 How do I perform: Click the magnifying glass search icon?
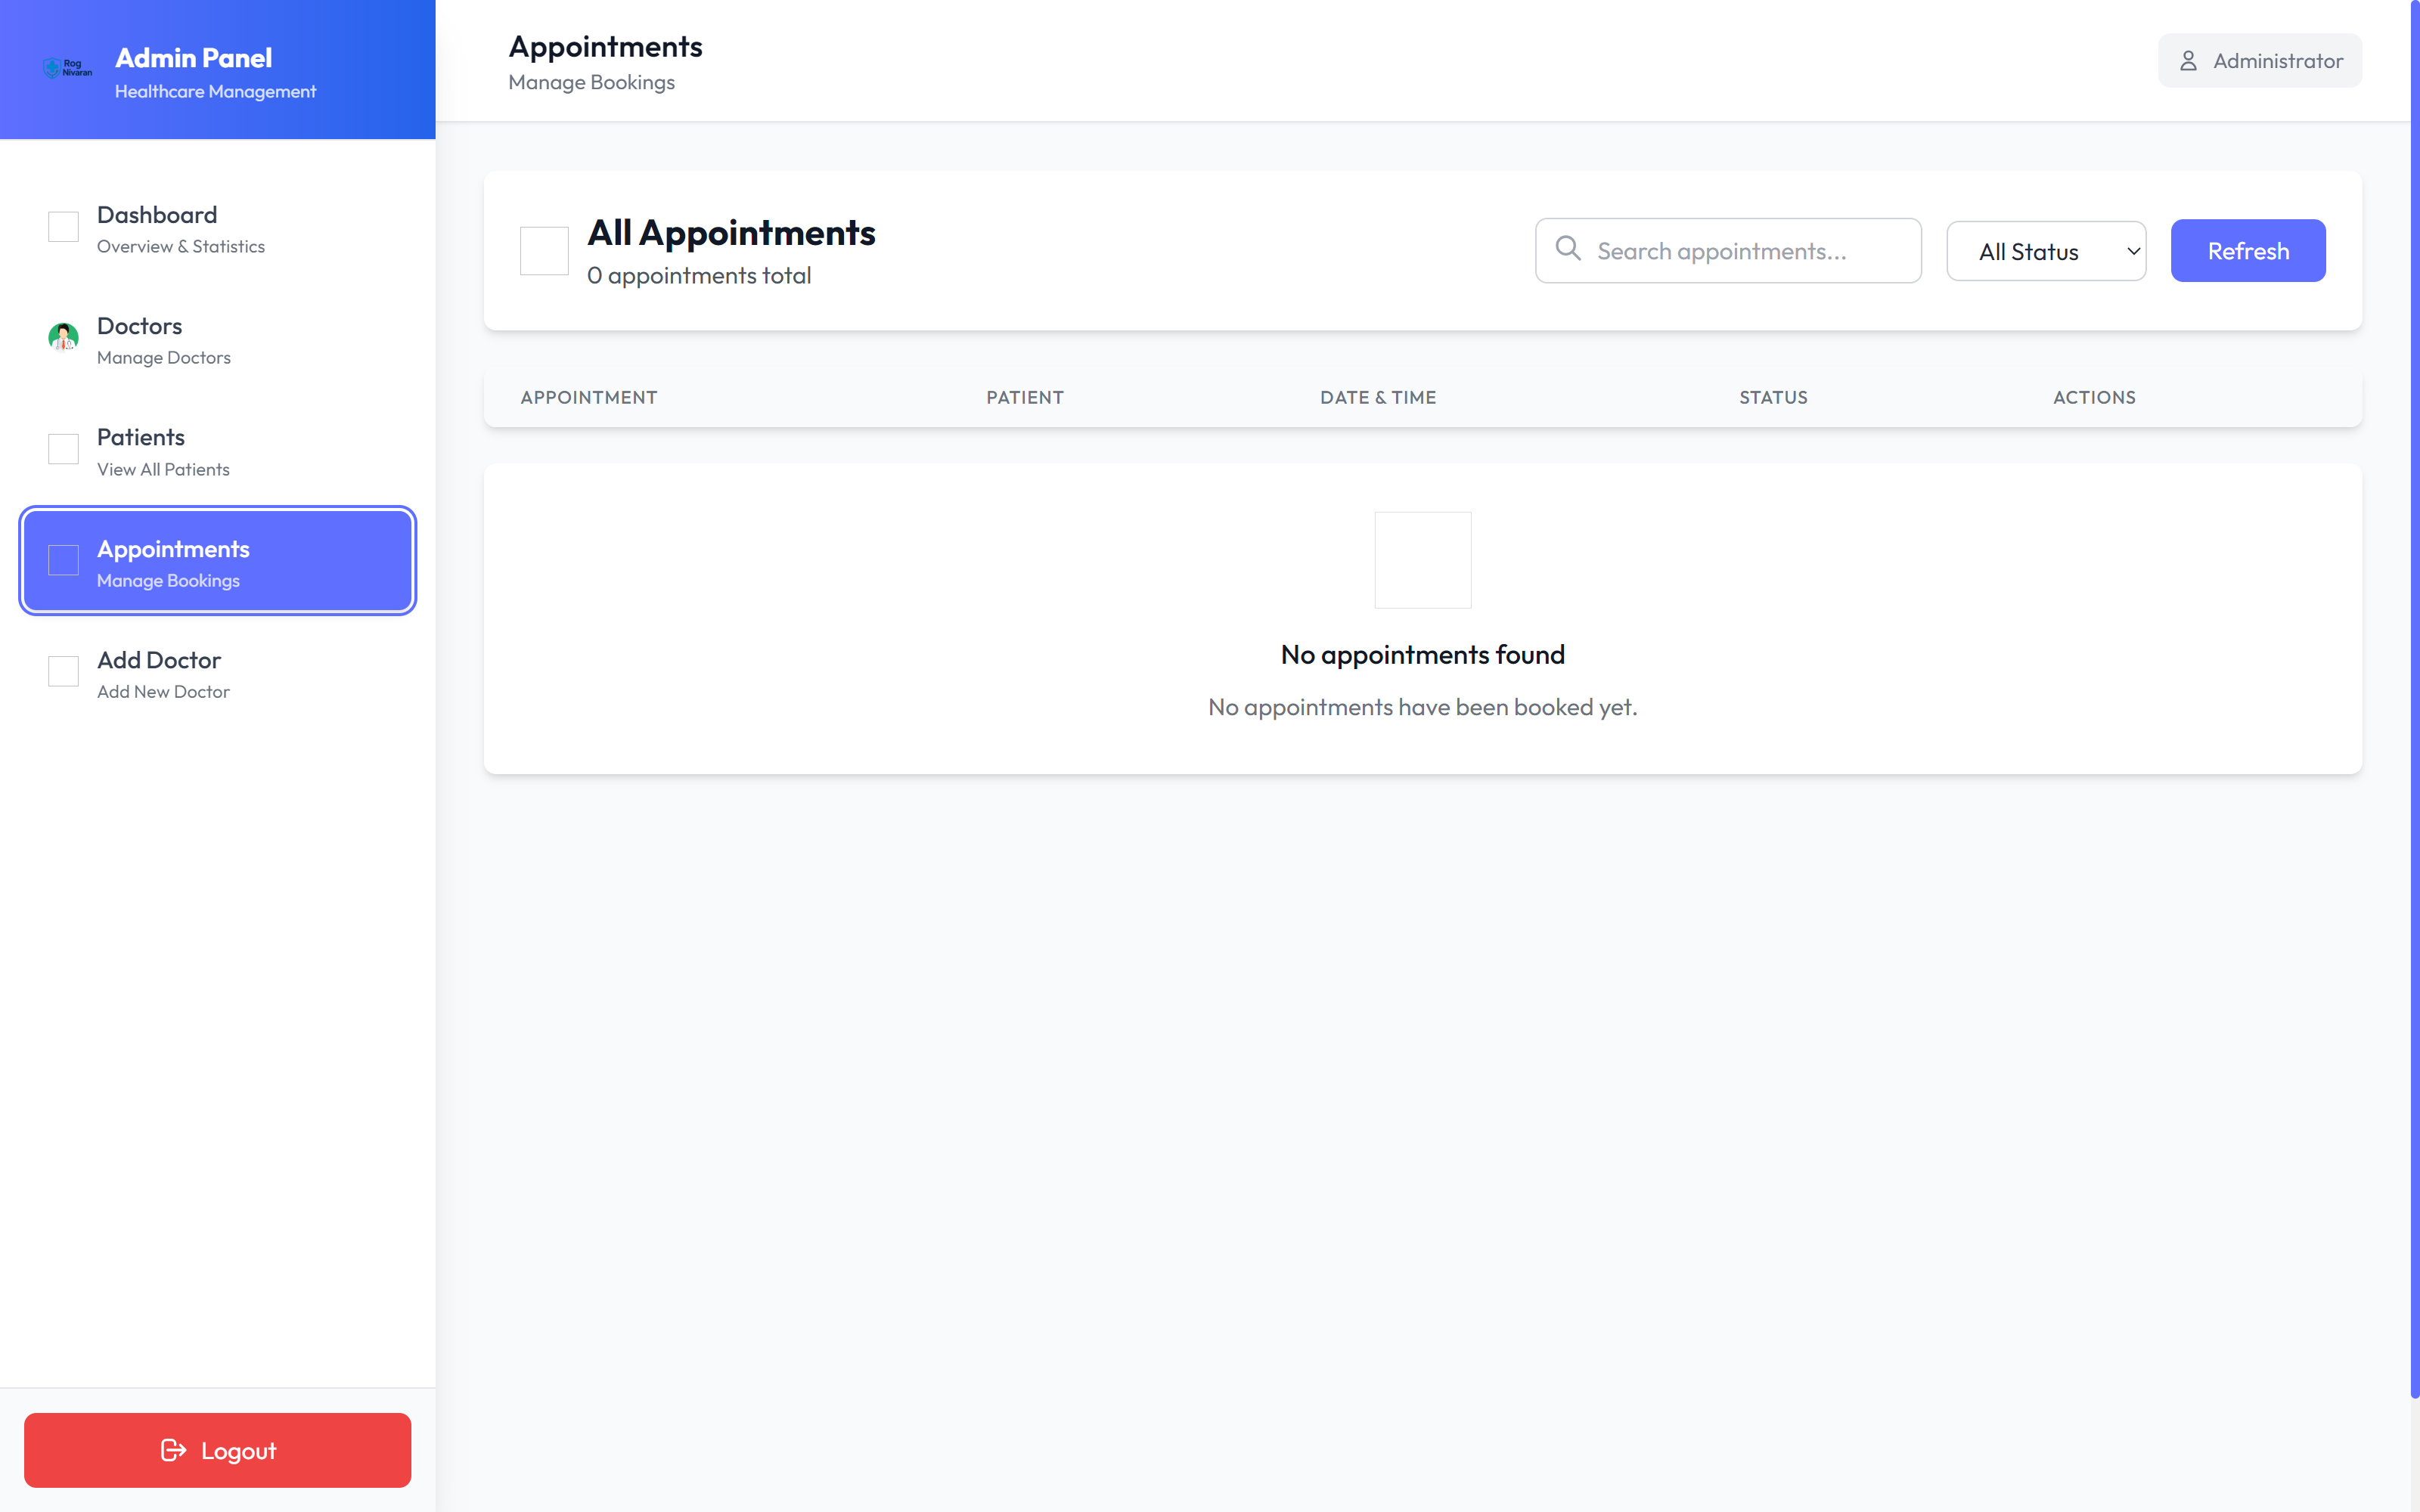[x=1568, y=249]
